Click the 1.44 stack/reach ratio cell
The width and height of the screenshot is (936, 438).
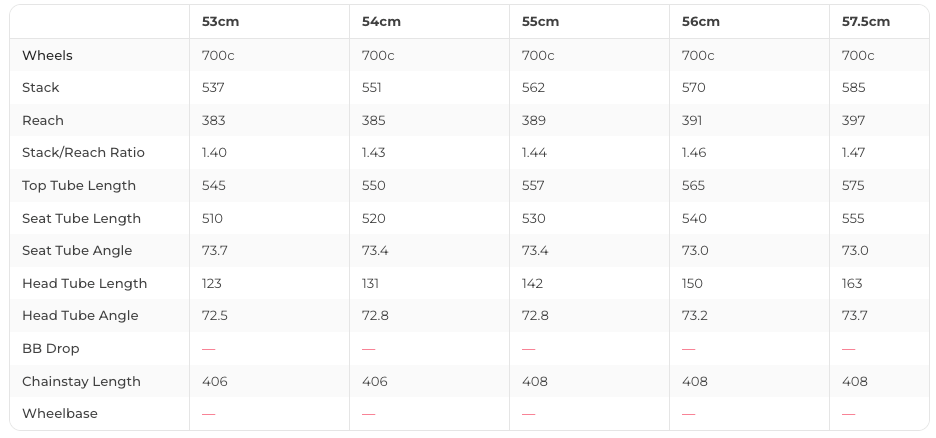point(533,153)
